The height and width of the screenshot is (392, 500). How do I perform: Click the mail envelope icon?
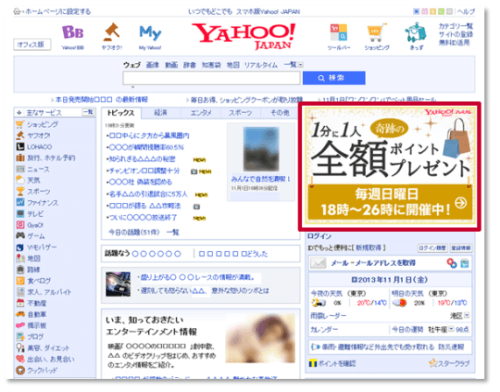318,263
